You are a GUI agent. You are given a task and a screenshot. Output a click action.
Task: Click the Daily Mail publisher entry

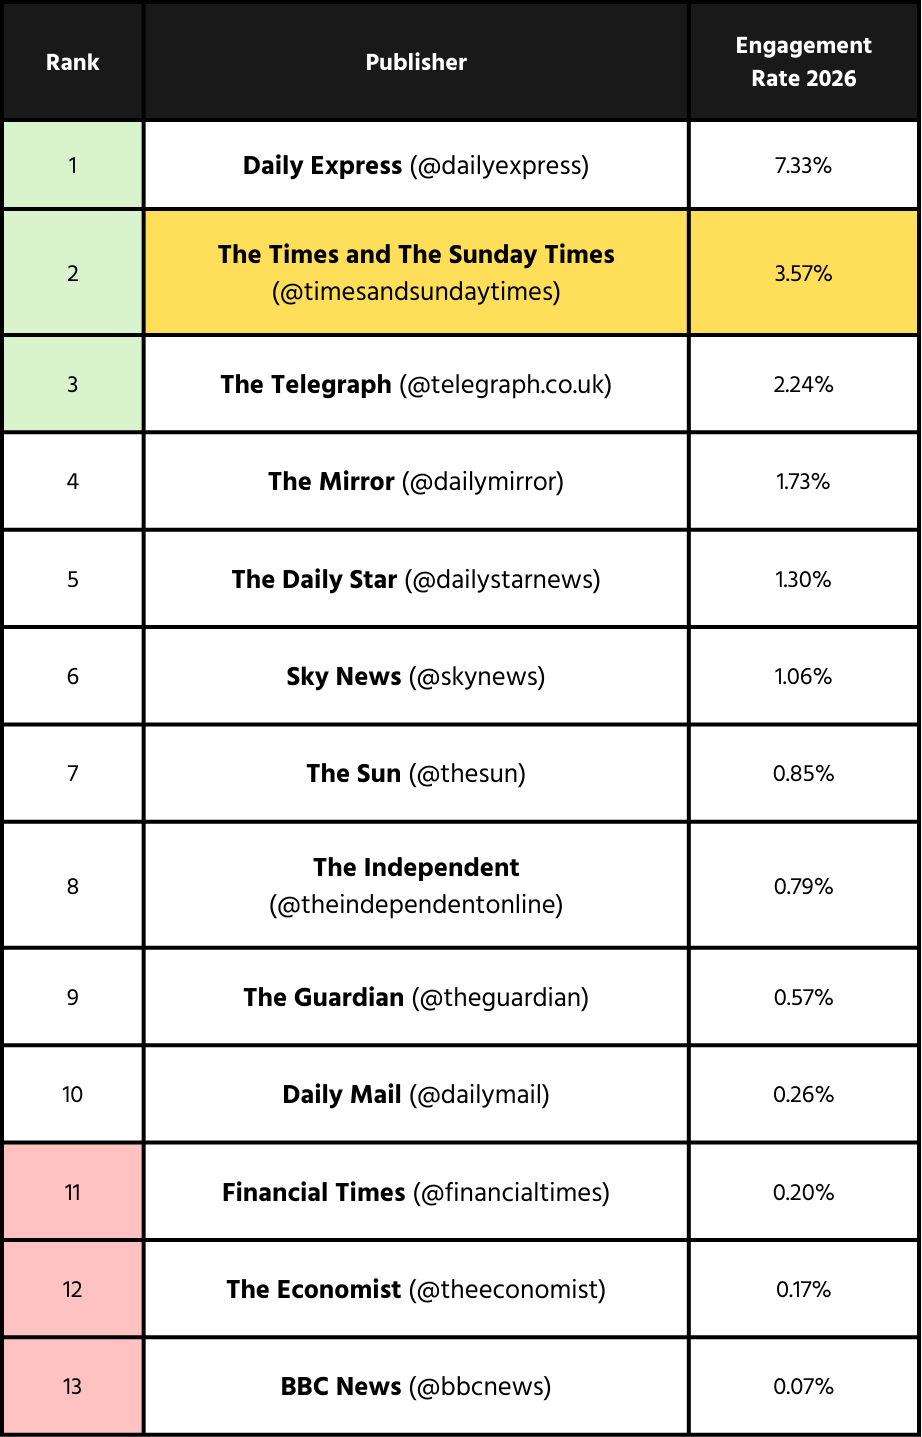pyautogui.click(x=416, y=1094)
